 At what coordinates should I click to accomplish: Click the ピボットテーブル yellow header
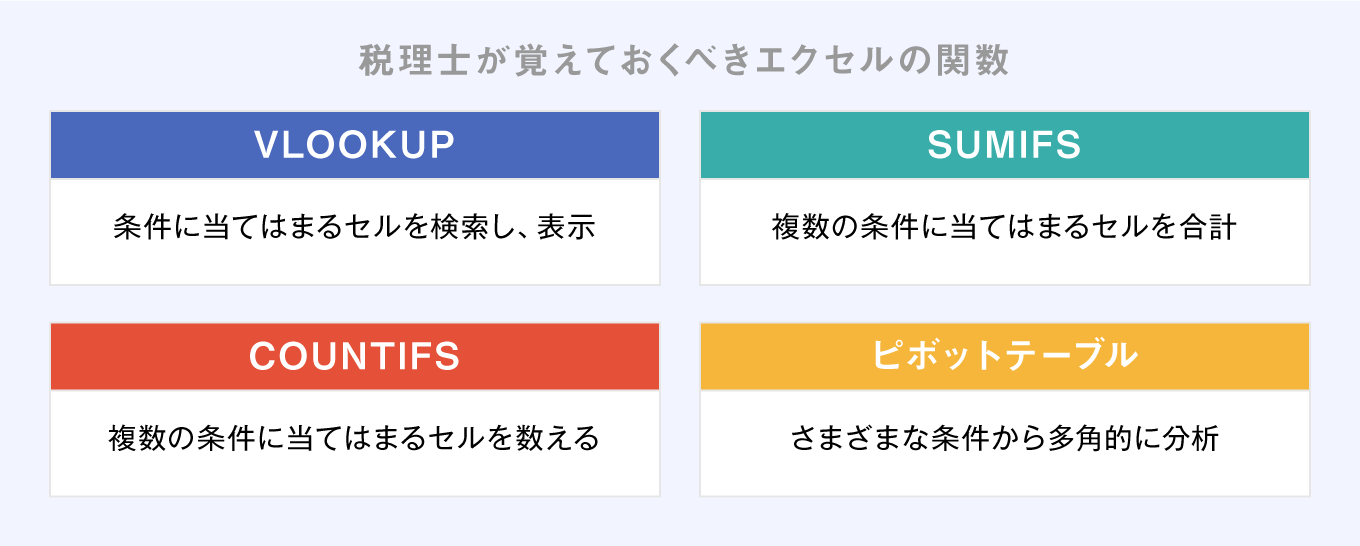point(1005,356)
